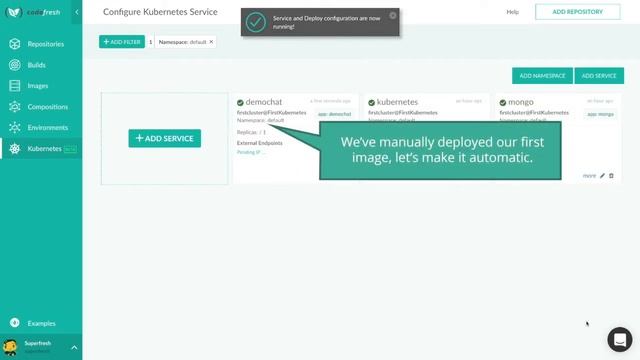This screenshot has height=360, width=640.
Task: Open Repositories in the sidebar
Action: [x=46, y=44]
